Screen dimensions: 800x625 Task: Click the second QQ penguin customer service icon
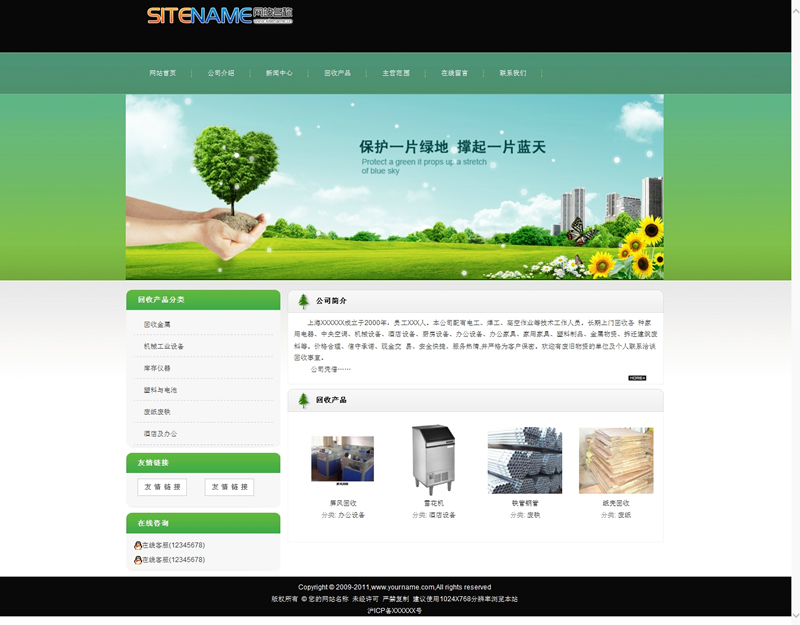tap(138, 560)
